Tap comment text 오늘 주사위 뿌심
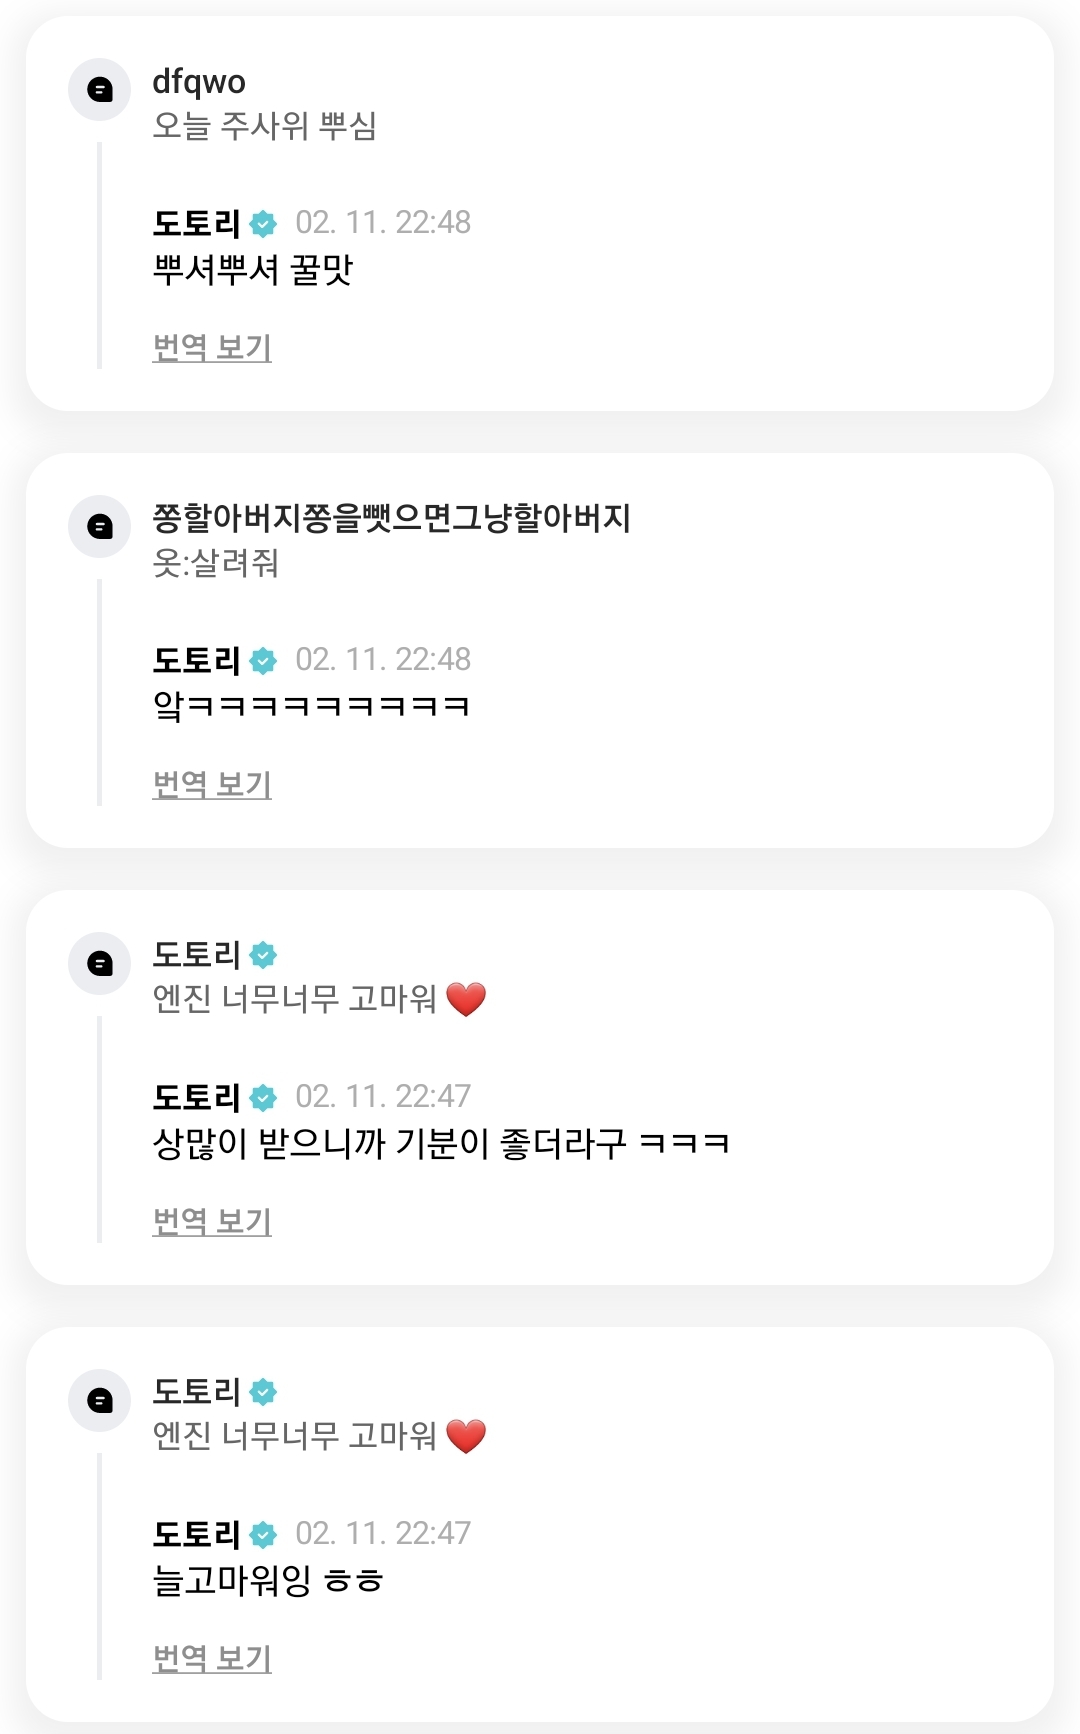 pyautogui.click(x=264, y=126)
